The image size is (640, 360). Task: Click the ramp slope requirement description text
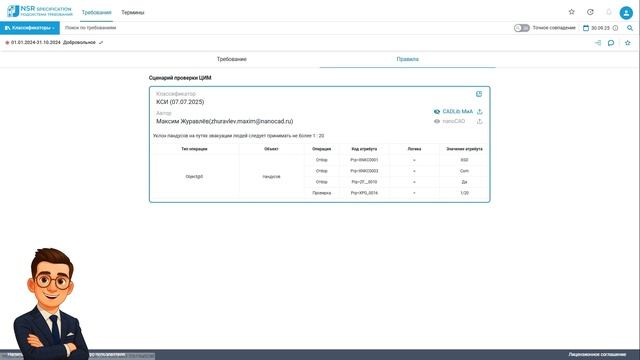pos(238,136)
